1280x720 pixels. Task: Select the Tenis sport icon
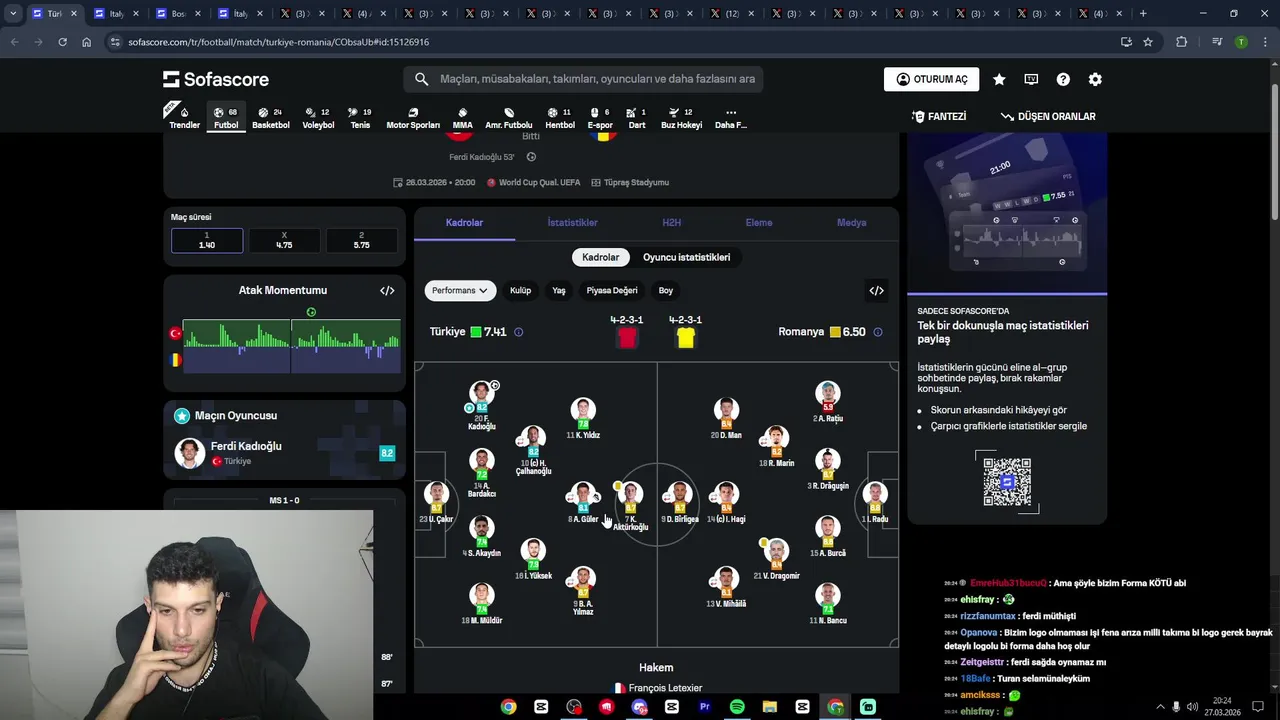click(x=360, y=118)
